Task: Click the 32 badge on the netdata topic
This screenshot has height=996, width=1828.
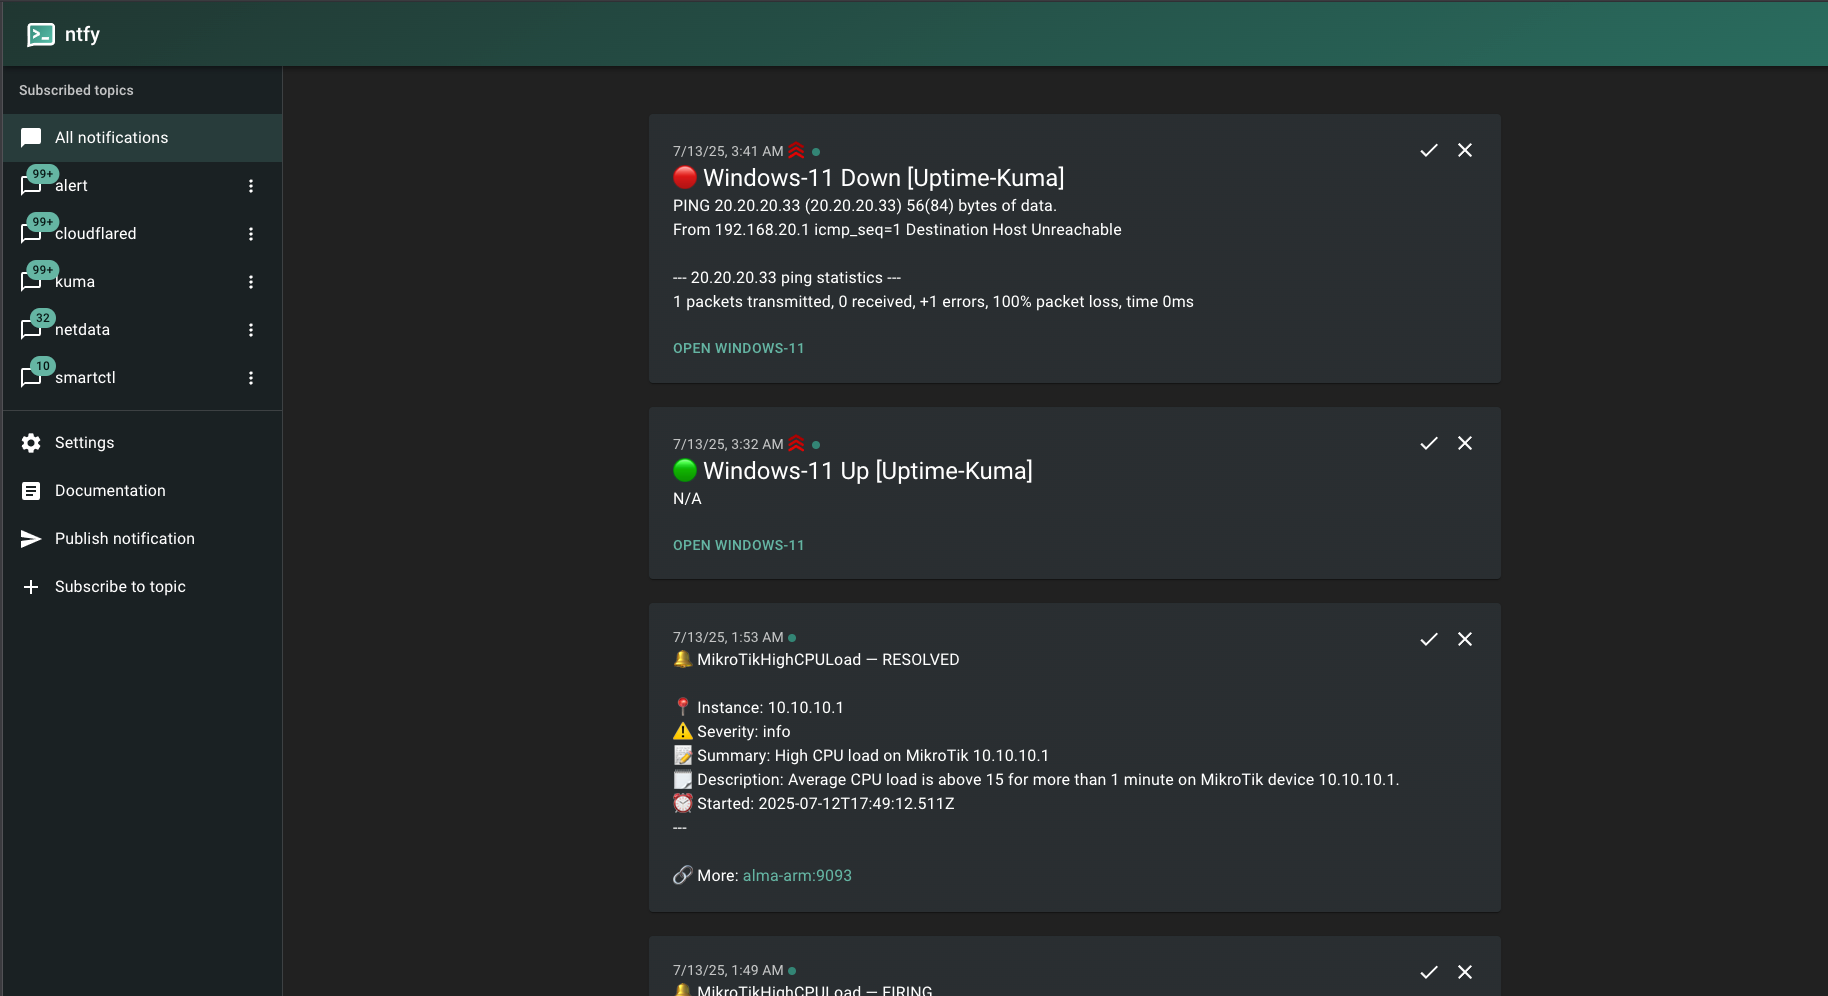Action: click(43, 318)
